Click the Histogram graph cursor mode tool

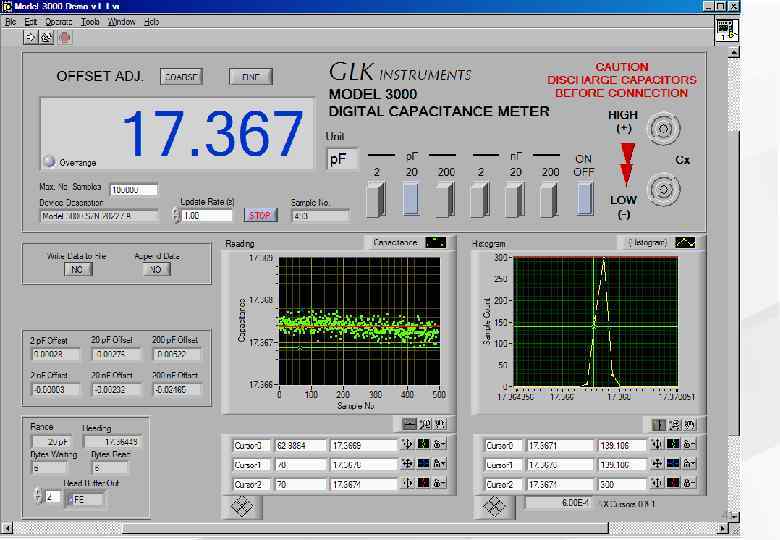658,424
